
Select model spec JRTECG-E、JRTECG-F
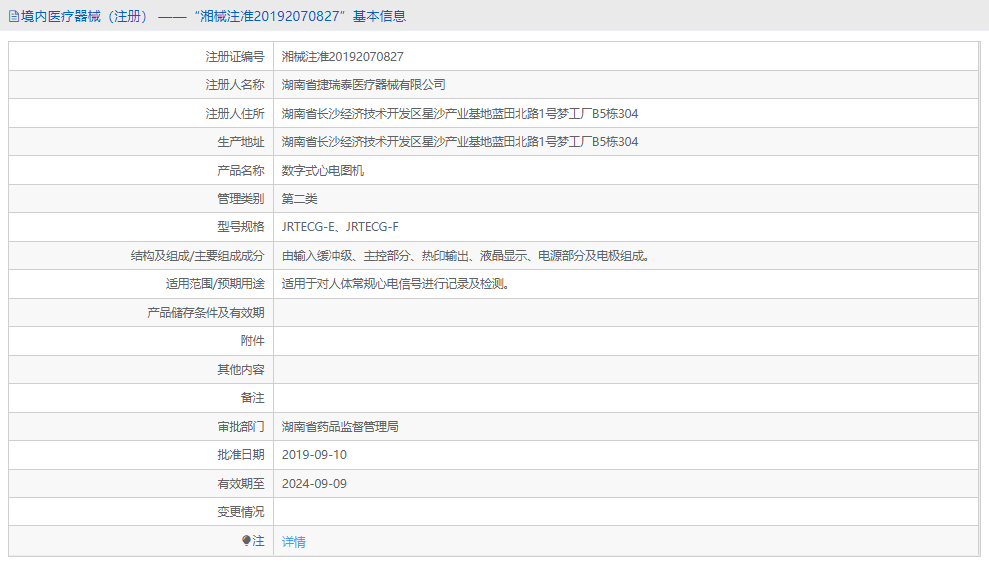tap(340, 227)
